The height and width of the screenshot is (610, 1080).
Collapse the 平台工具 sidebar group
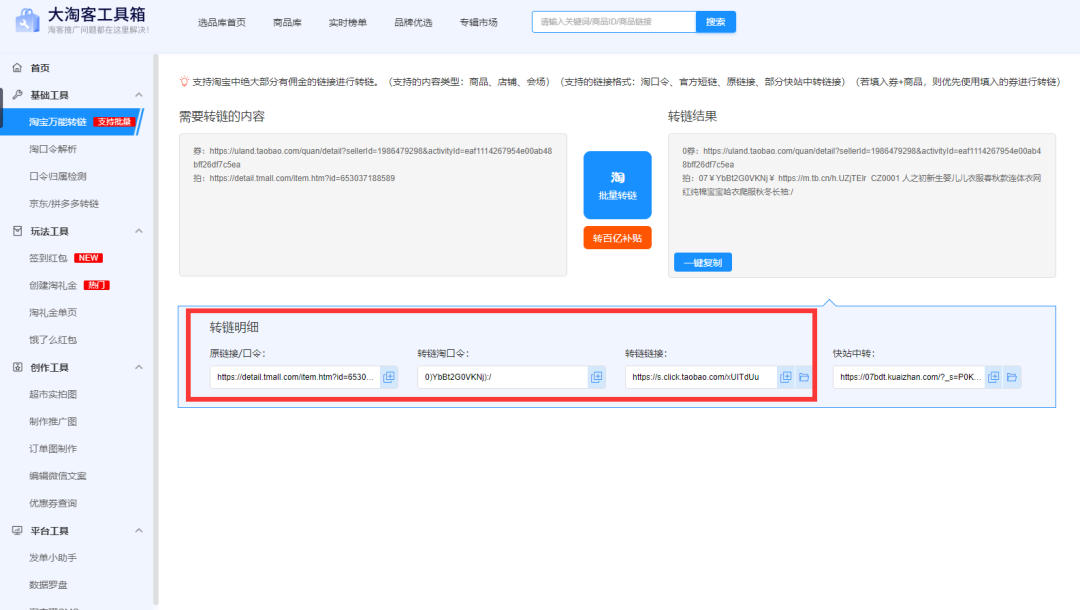pyautogui.click(x=138, y=531)
